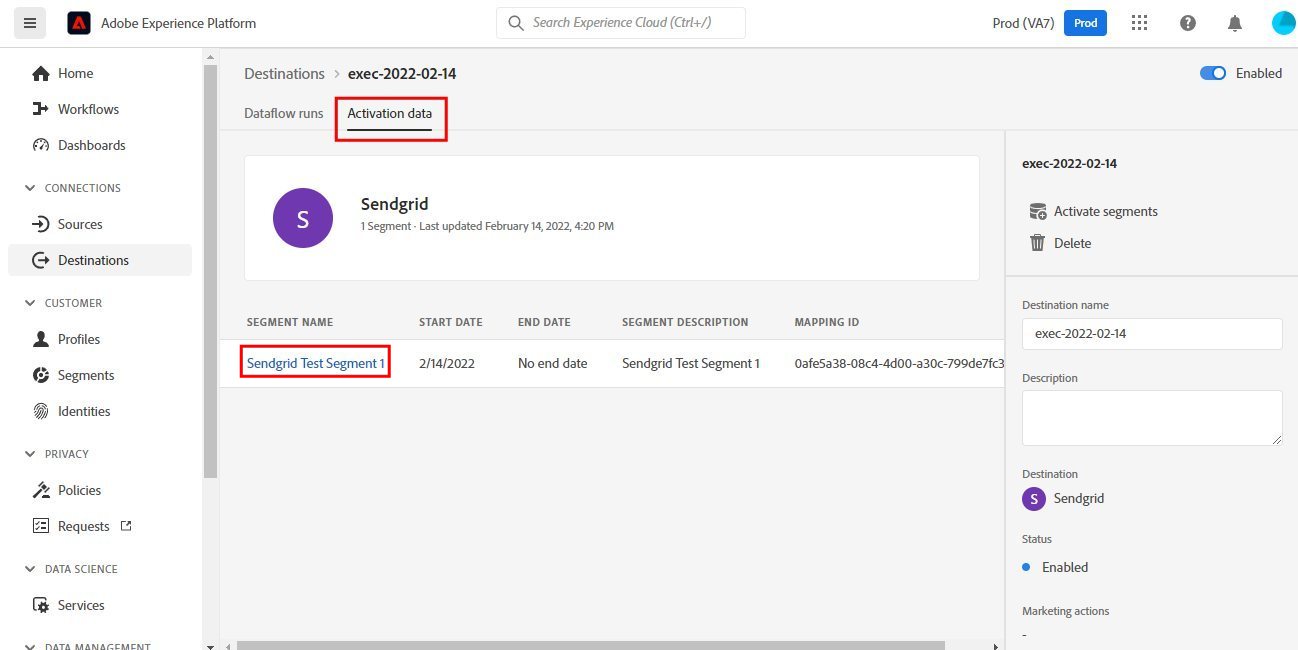Click the Search Experience Cloud field
Image resolution: width=1298 pixels, height=650 pixels.
(620, 23)
